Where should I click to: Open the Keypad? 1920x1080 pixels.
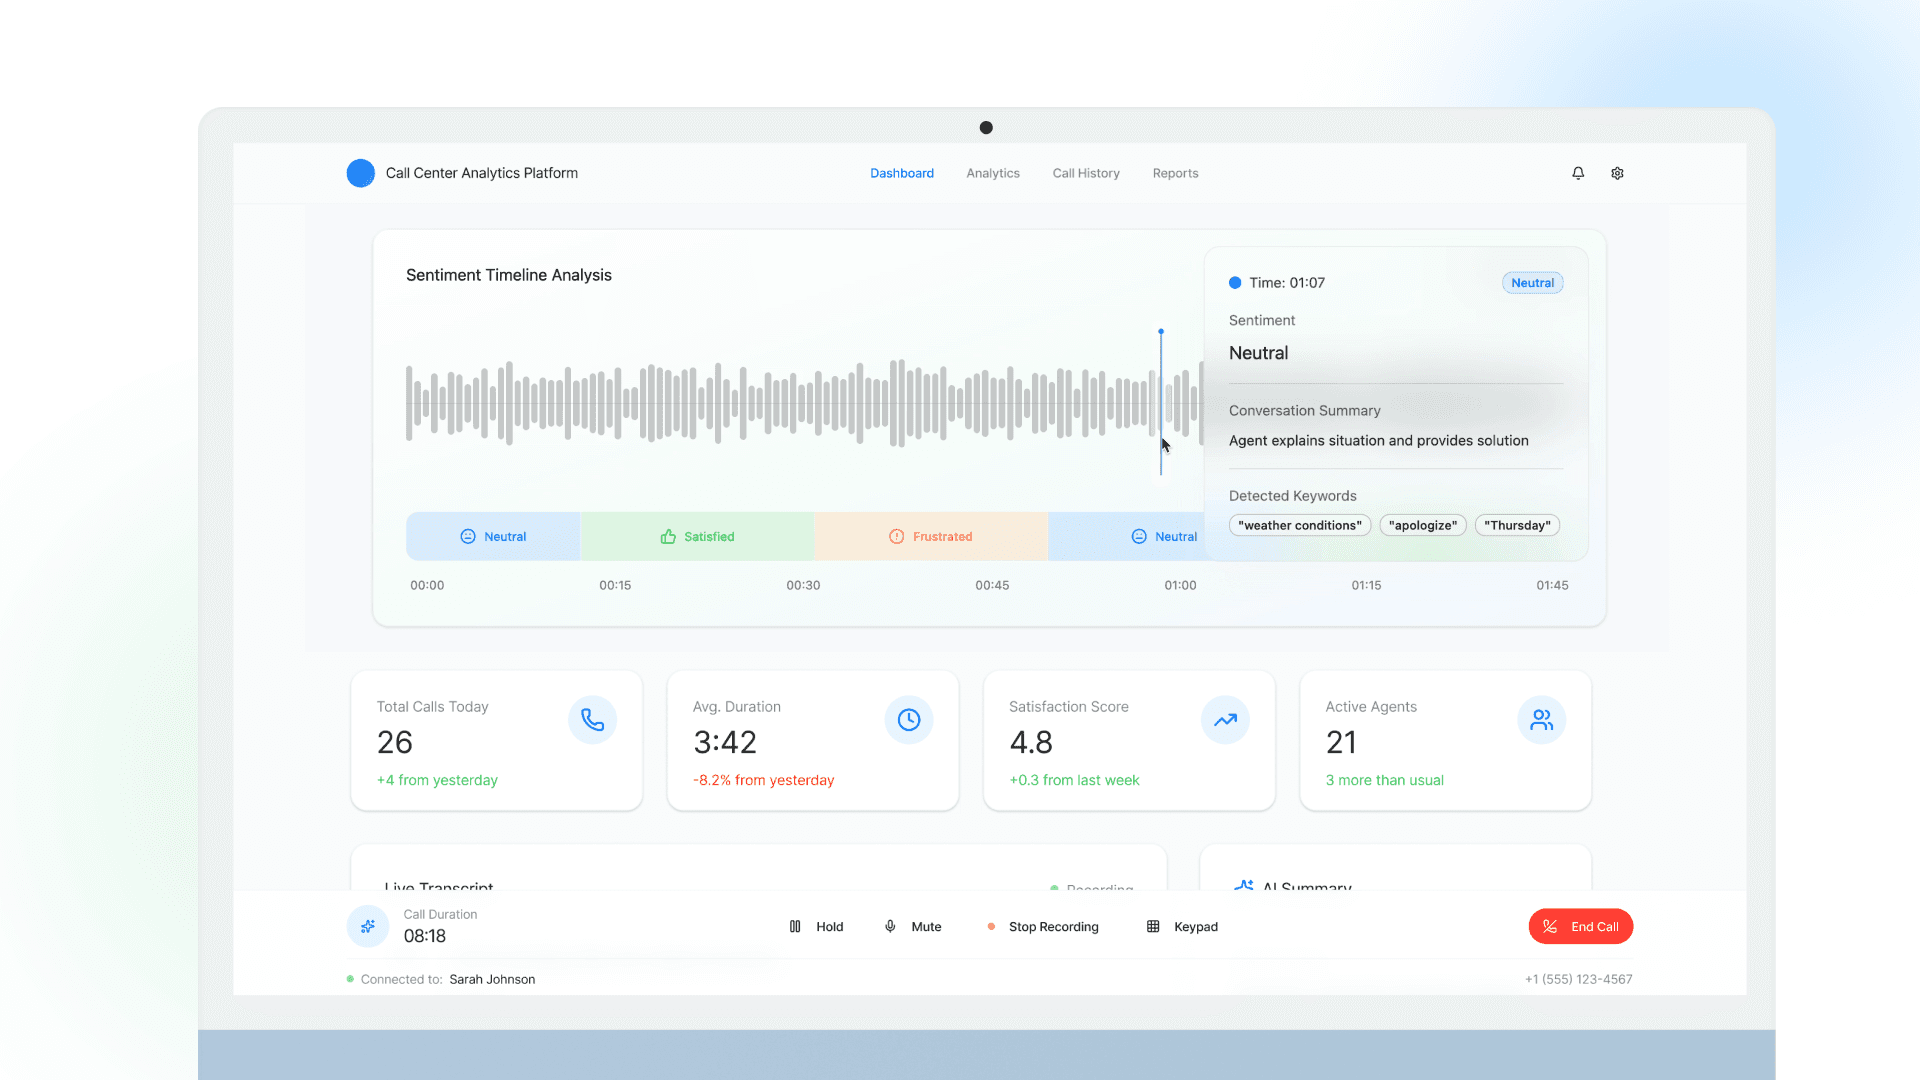1182,927
